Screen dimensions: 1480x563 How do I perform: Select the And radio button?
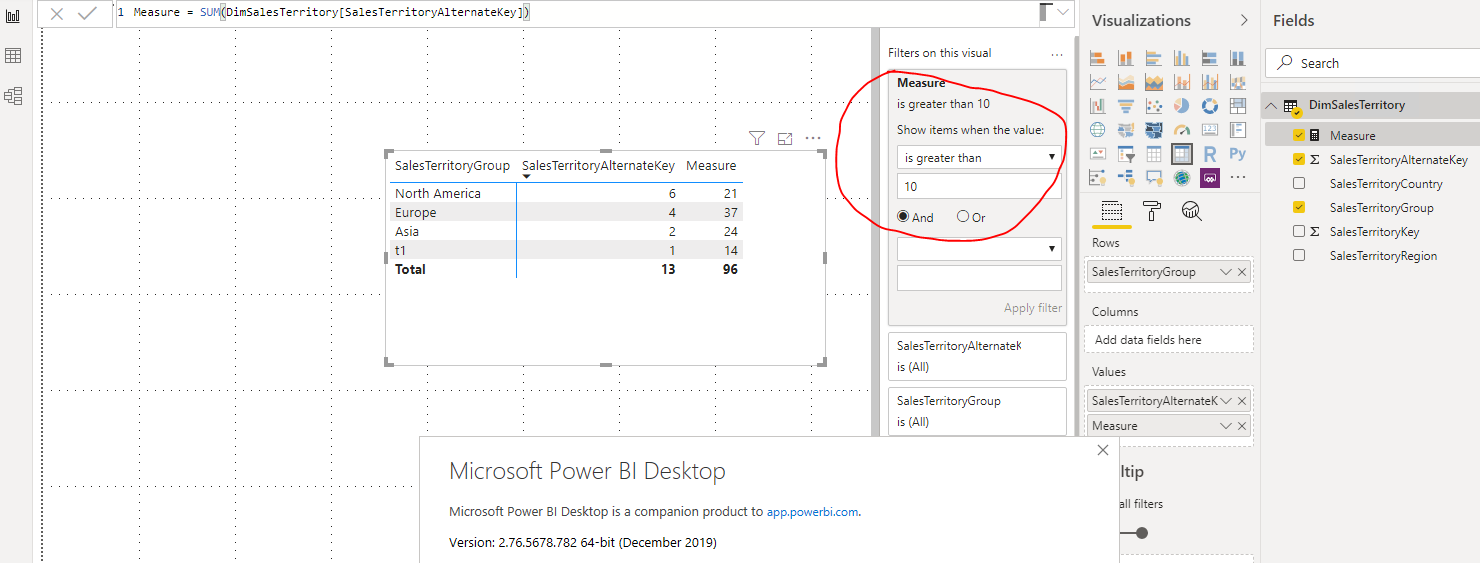pos(903,217)
